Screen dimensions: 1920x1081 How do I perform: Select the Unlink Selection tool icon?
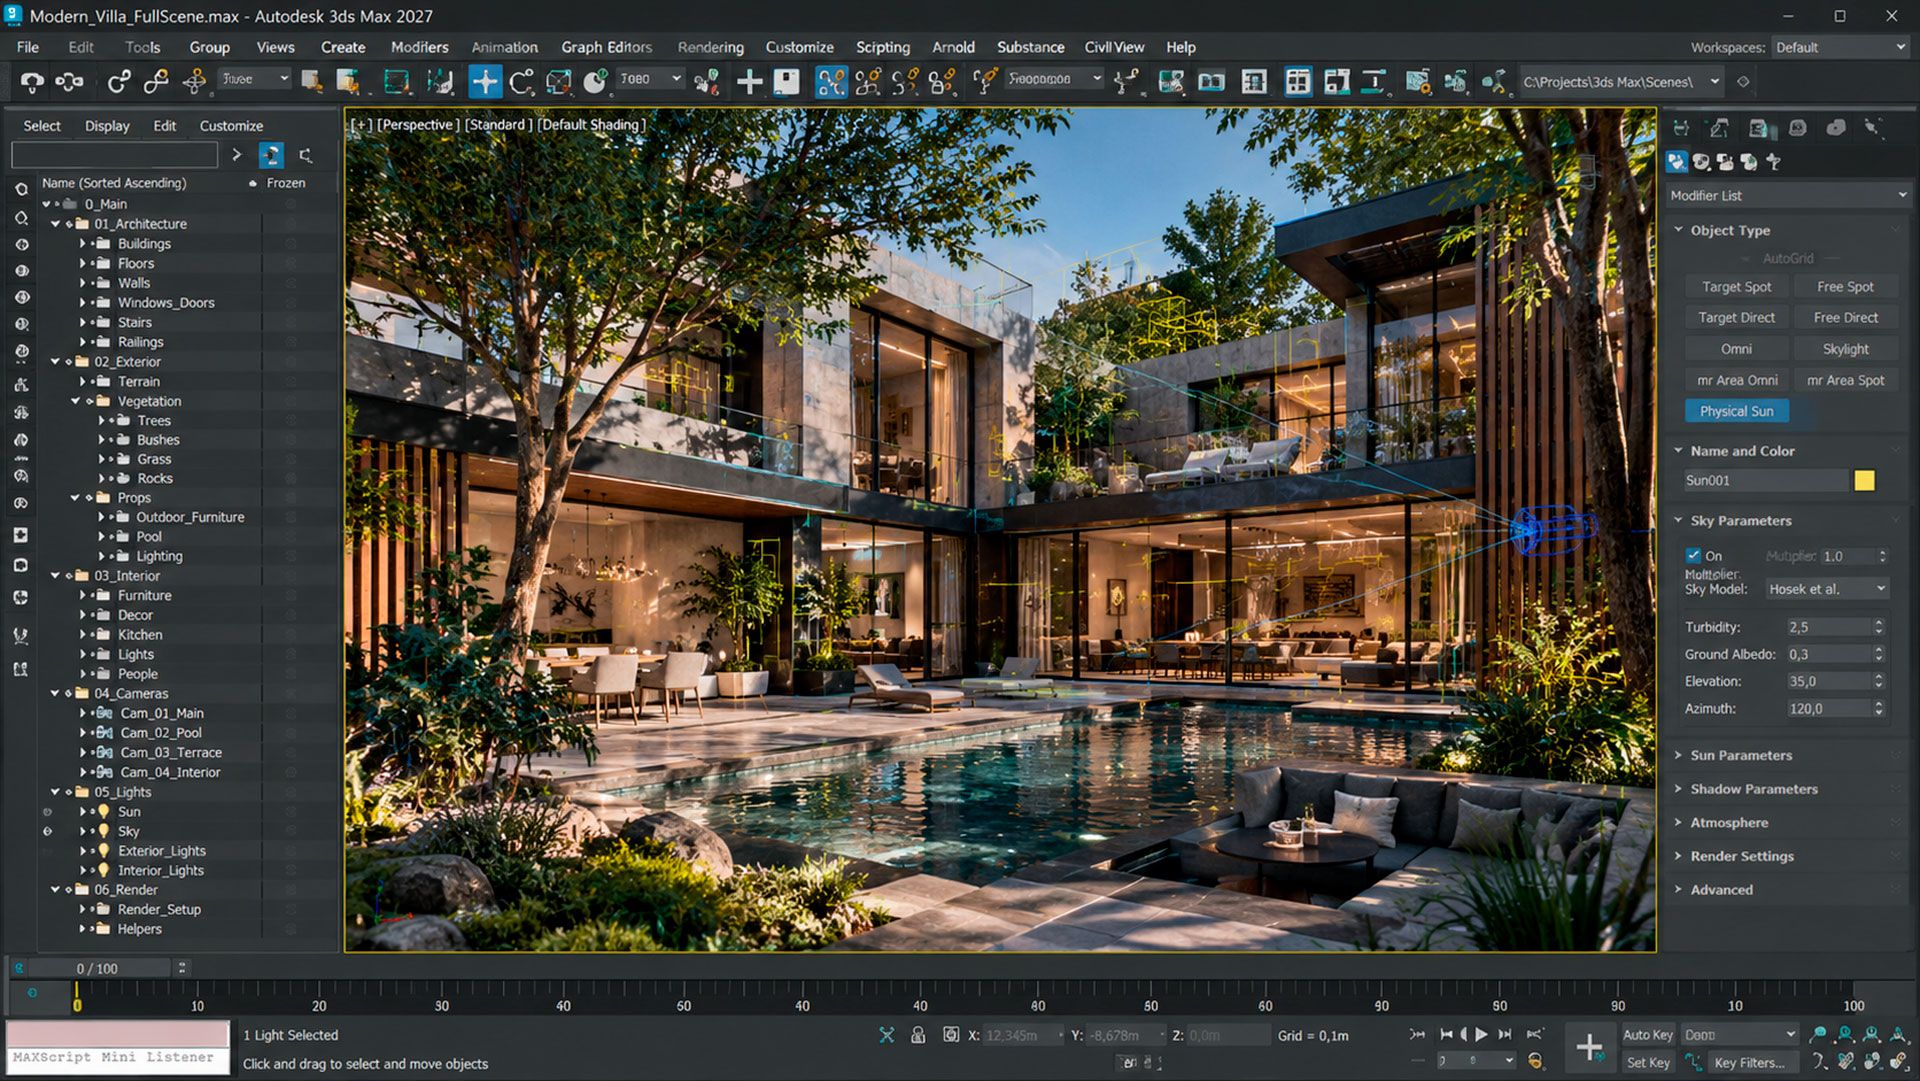point(156,81)
